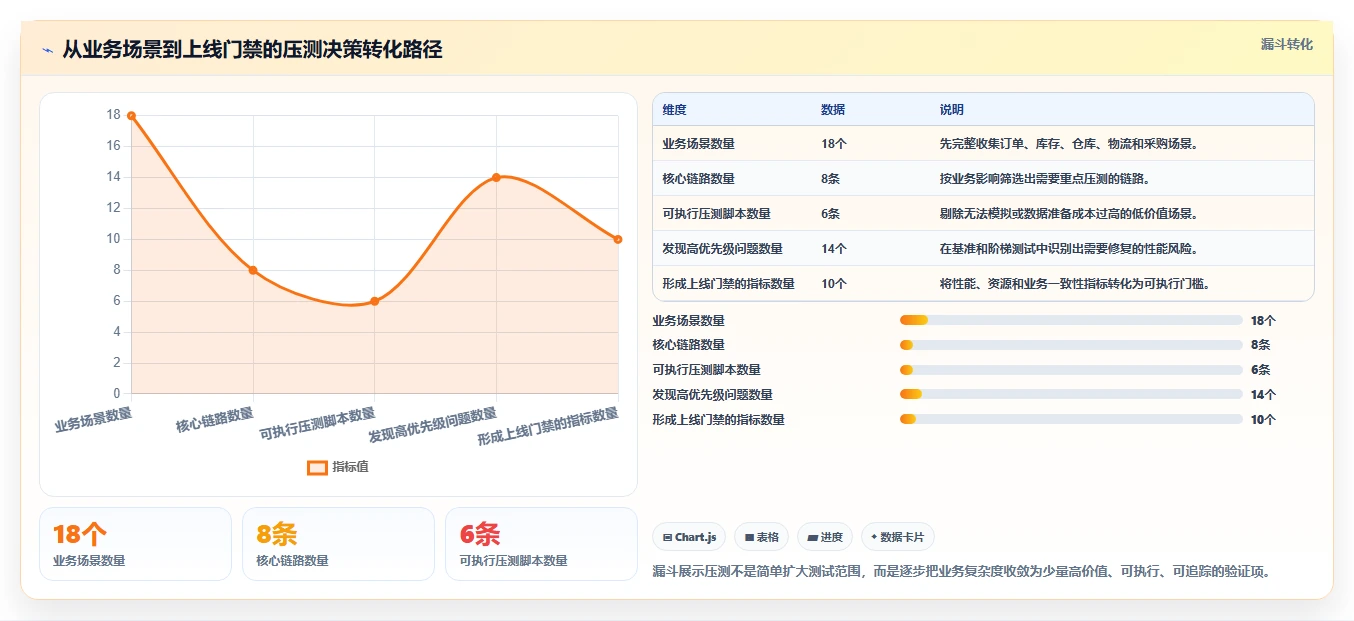Click the description starting 按业务影响筛选
Viewport: 1354px width, 621px height.
click(x=1044, y=179)
